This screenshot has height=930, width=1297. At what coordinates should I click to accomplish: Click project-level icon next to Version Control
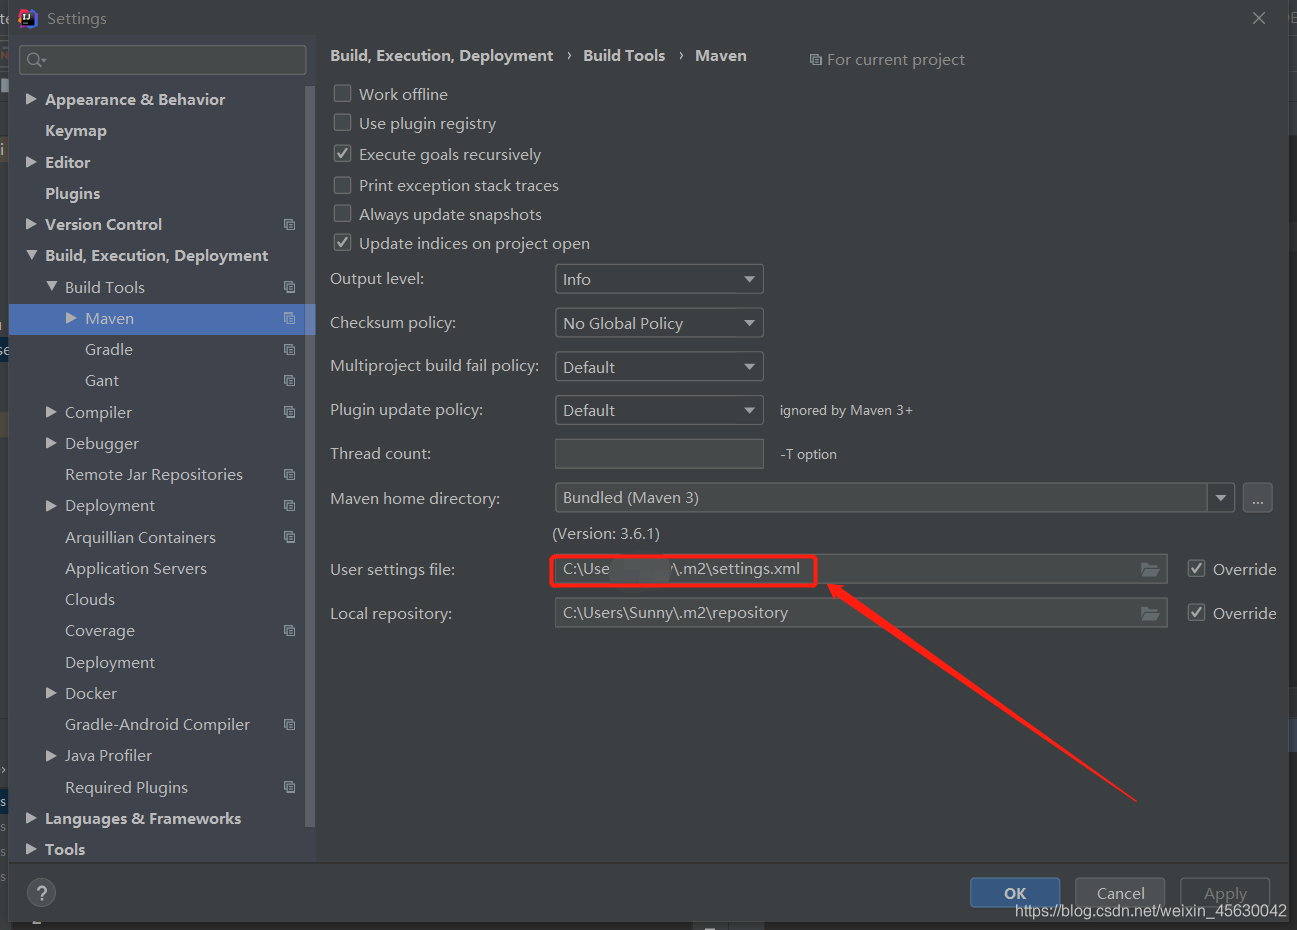[289, 225]
